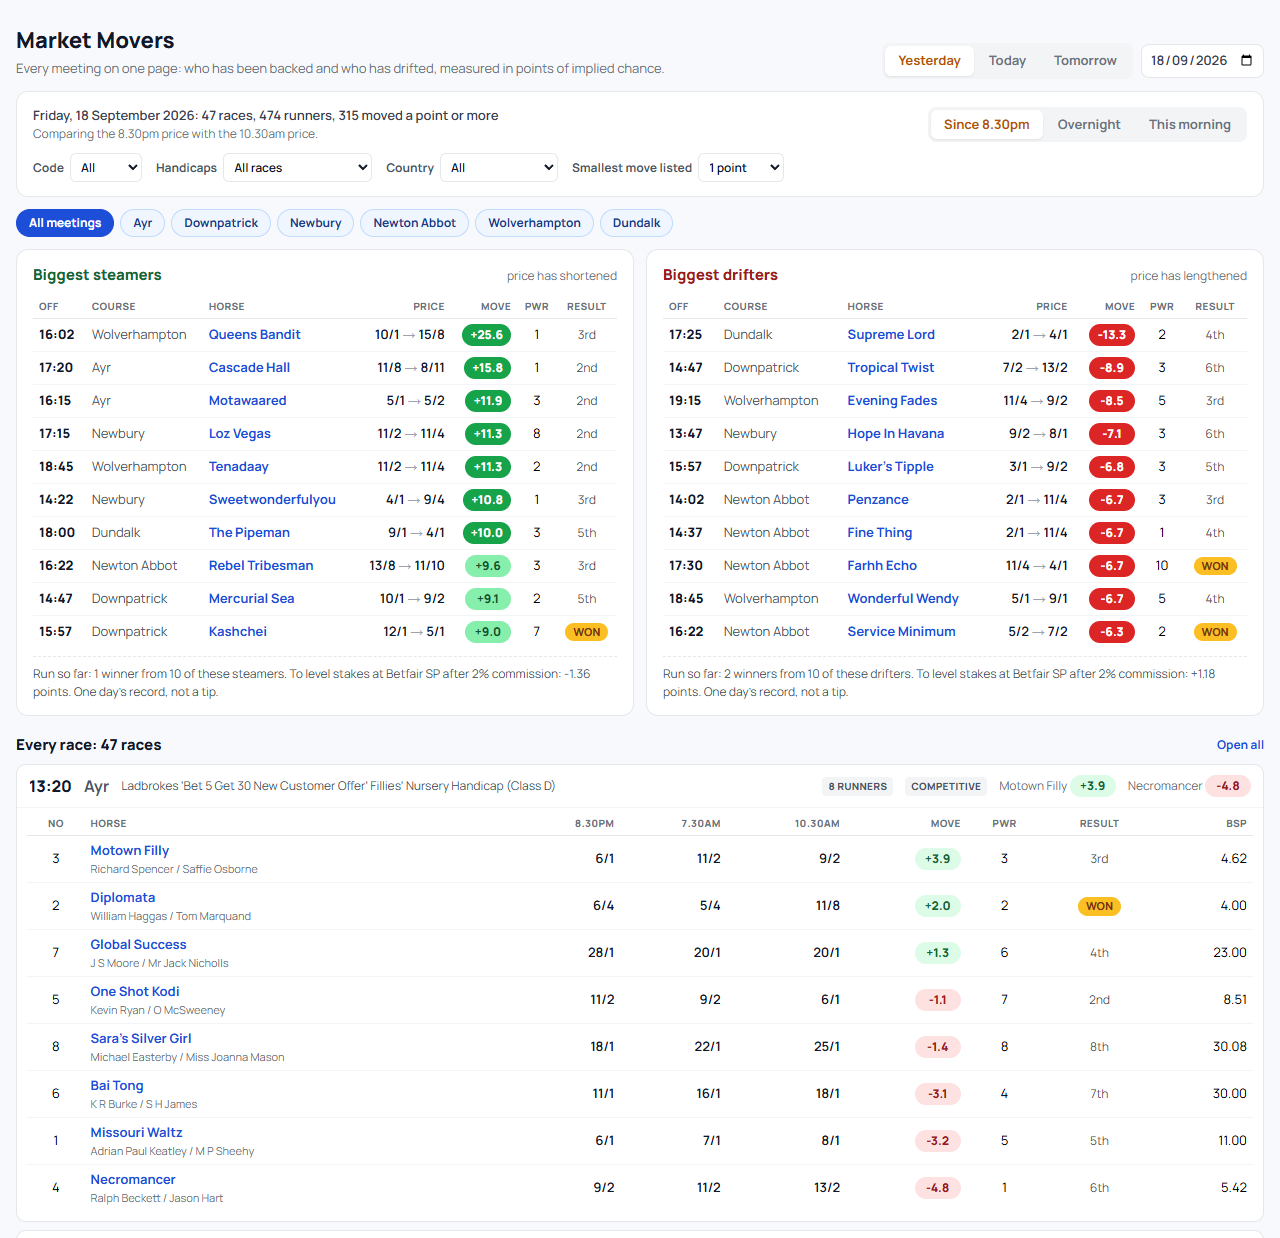Click the BSP column header
Image resolution: width=1280 pixels, height=1238 pixels.
click(x=1237, y=824)
